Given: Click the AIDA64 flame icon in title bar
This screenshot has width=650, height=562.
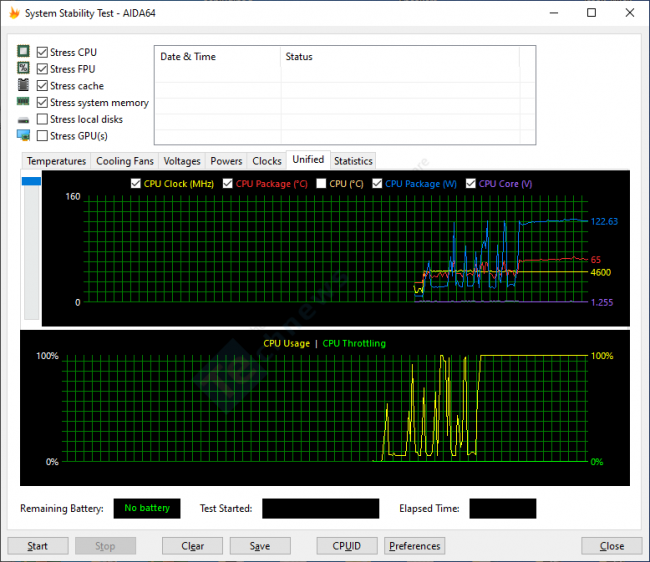Looking at the screenshot, I should point(14,13).
